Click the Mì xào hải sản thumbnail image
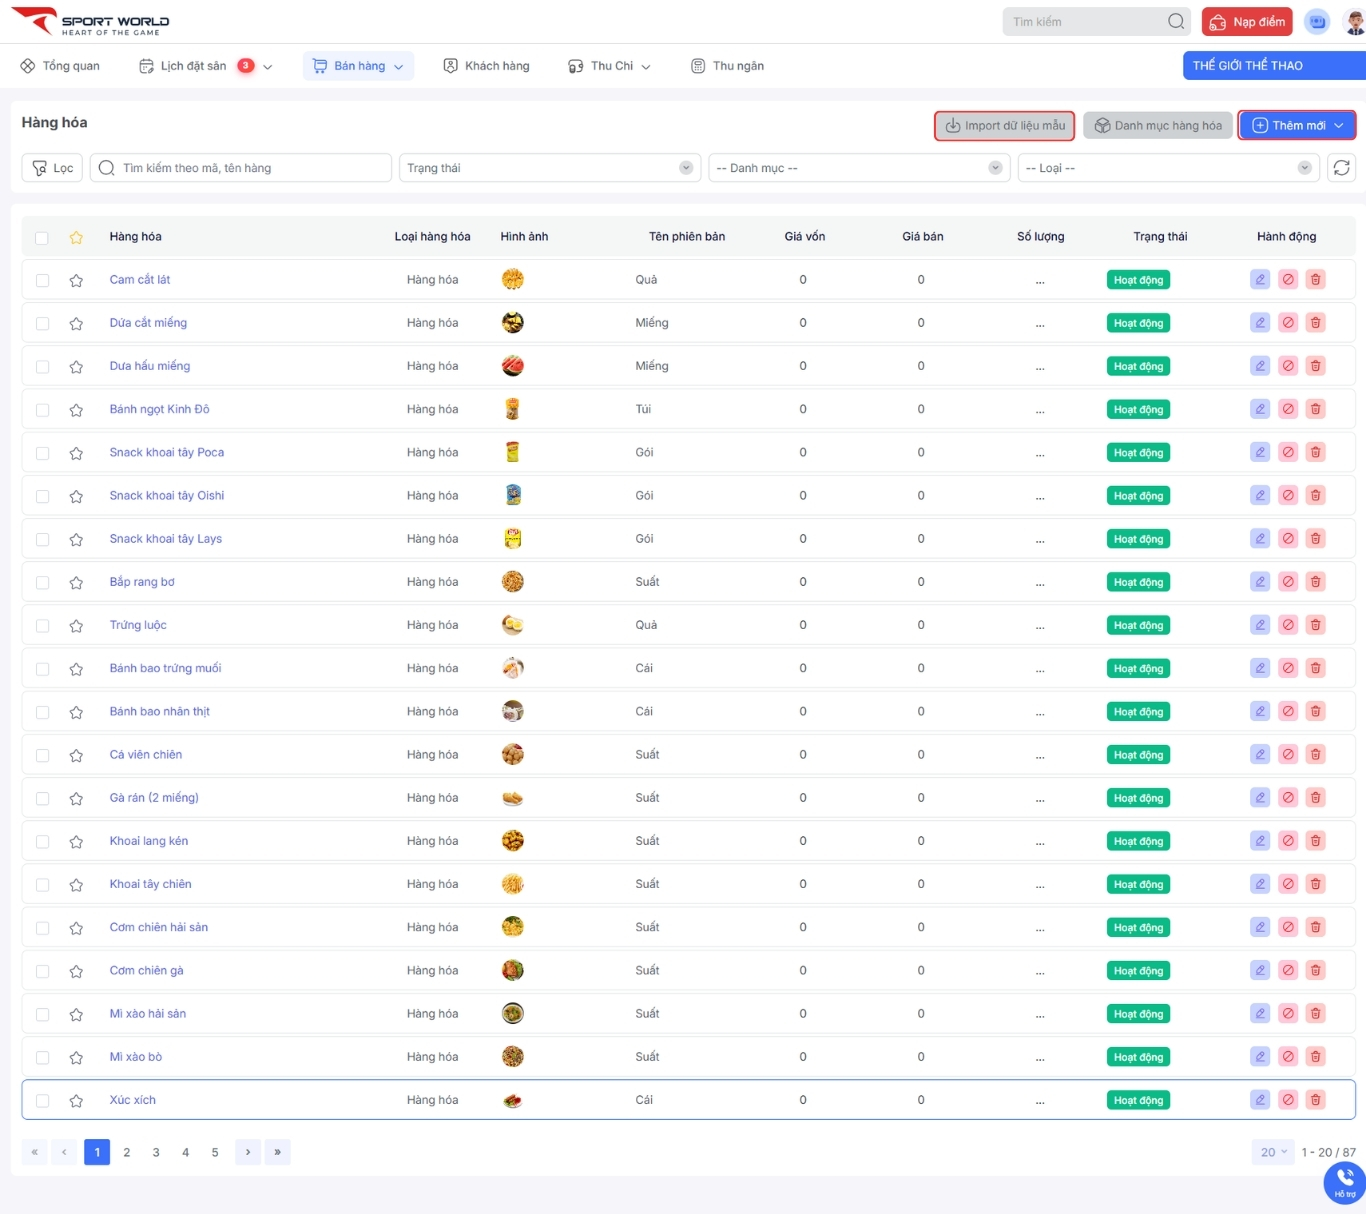 click(x=513, y=1014)
